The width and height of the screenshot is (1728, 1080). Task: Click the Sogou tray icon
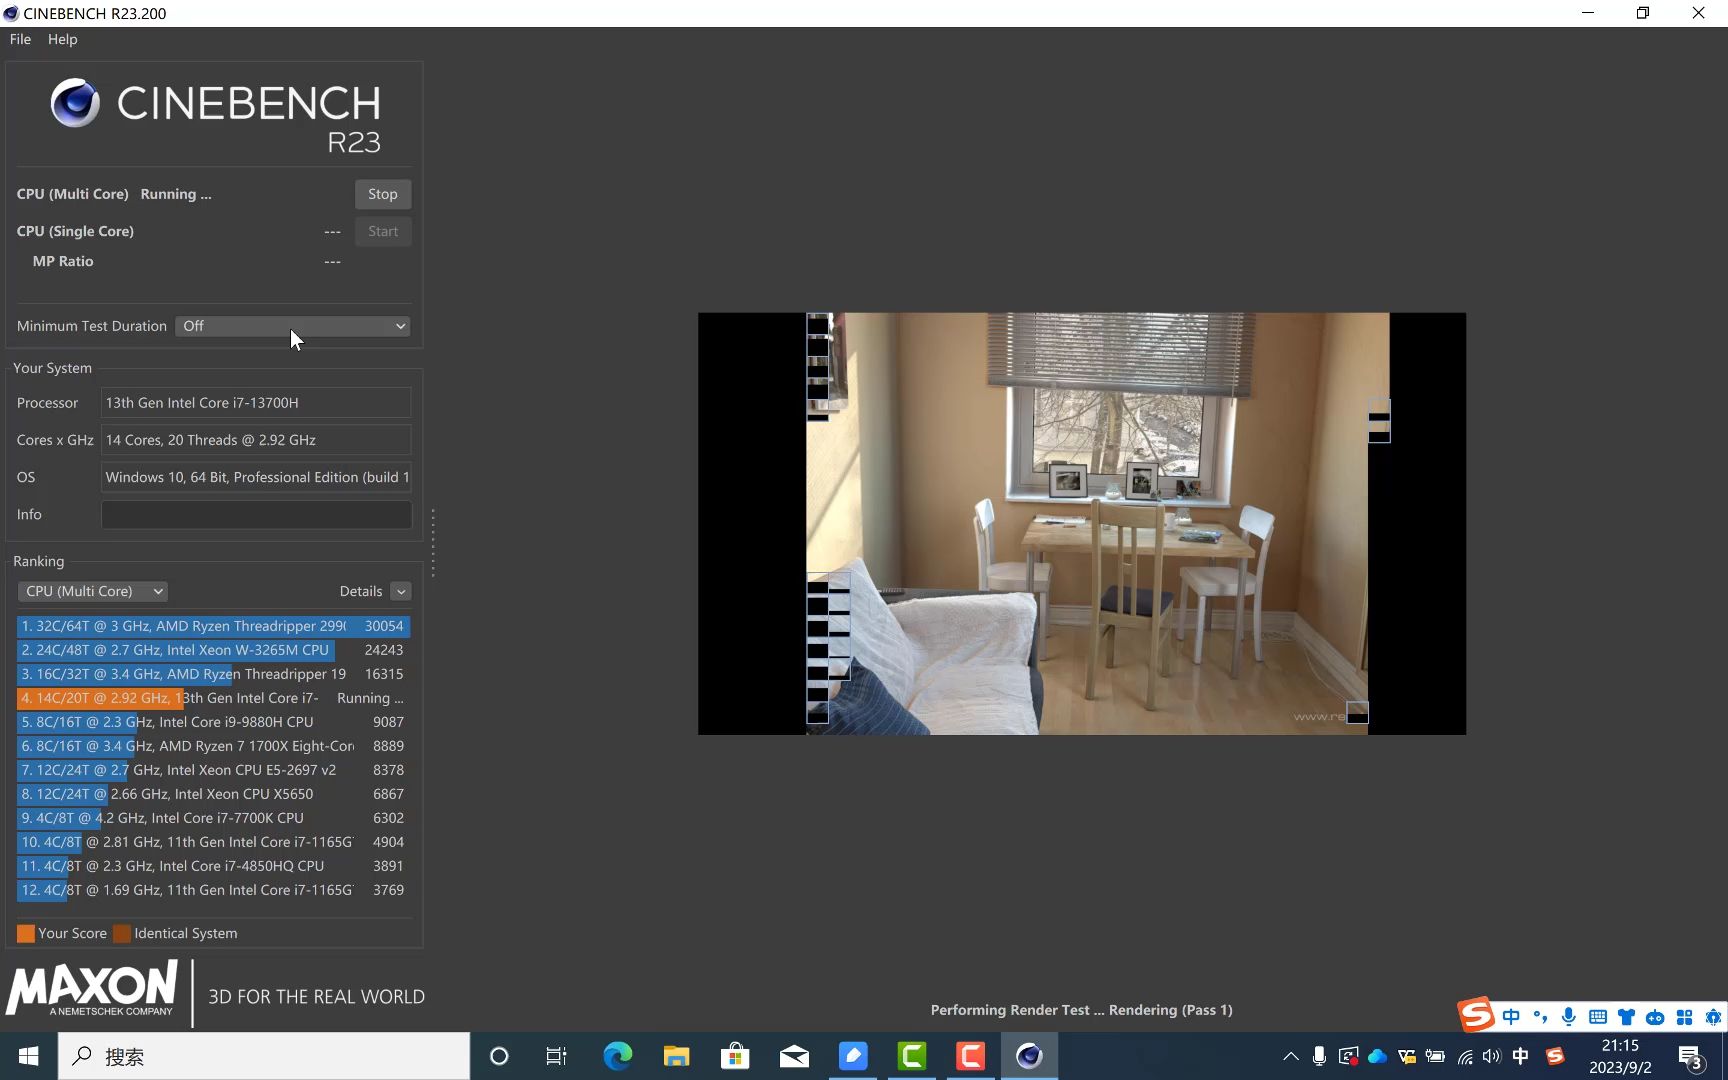pos(1555,1056)
